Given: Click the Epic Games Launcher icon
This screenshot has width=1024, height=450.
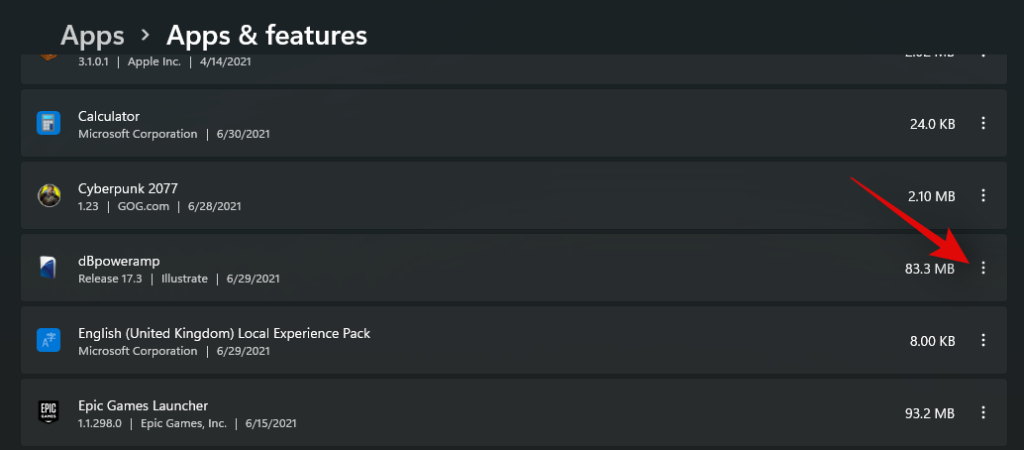Looking at the screenshot, I should pos(49,413).
